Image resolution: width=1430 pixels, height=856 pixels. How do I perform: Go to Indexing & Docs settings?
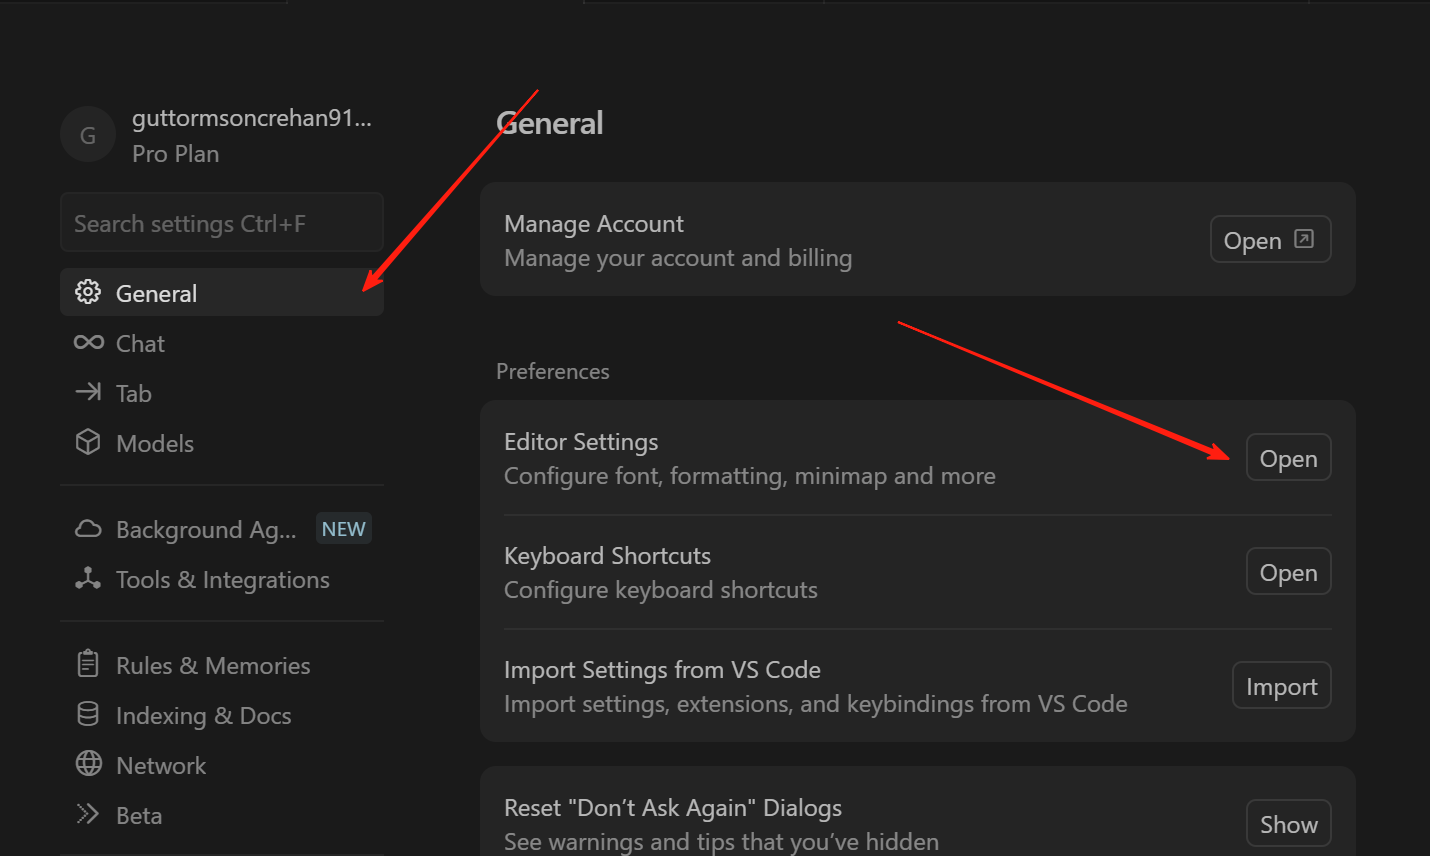(203, 715)
